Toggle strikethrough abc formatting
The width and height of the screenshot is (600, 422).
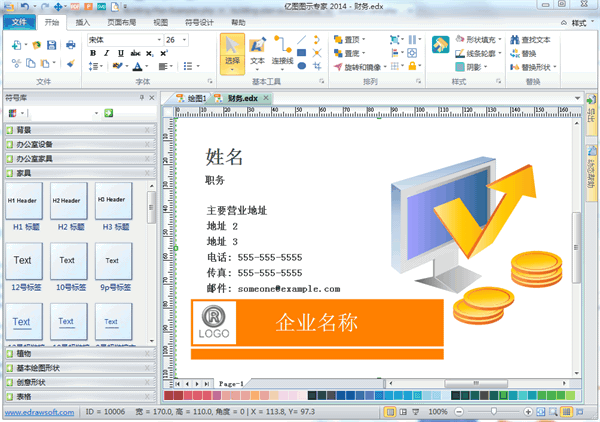click(135, 53)
